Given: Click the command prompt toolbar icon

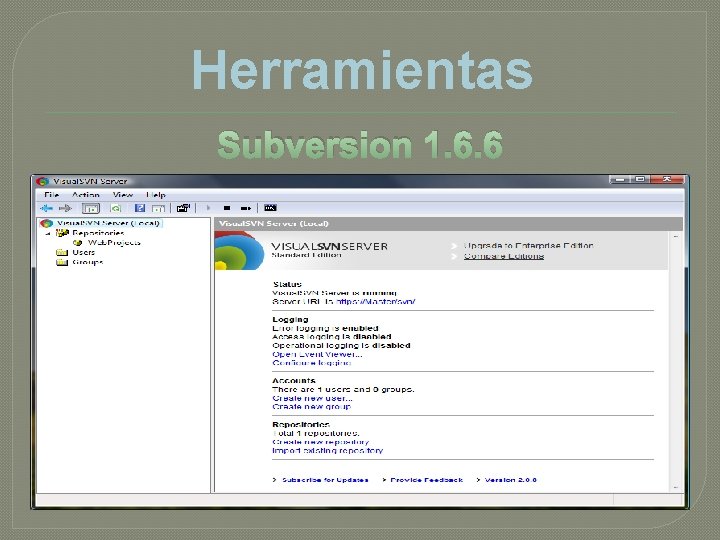Looking at the screenshot, I should tap(270, 208).
